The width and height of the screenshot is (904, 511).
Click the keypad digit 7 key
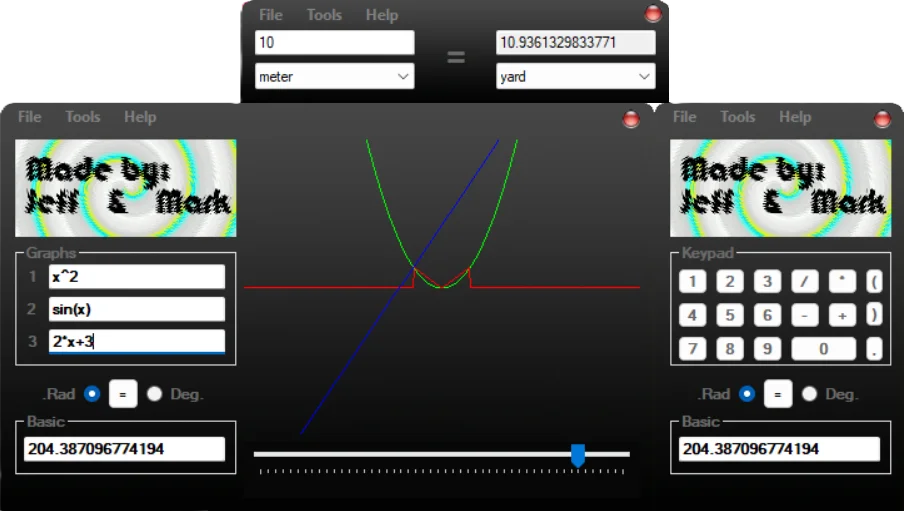point(692,349)
